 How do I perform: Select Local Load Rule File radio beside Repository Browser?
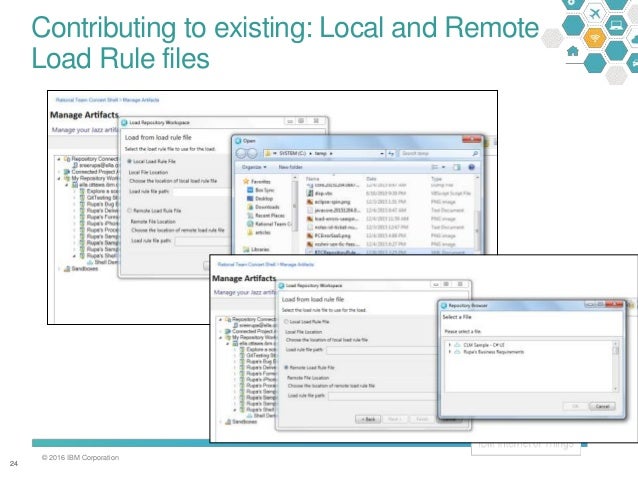[286, 322]
